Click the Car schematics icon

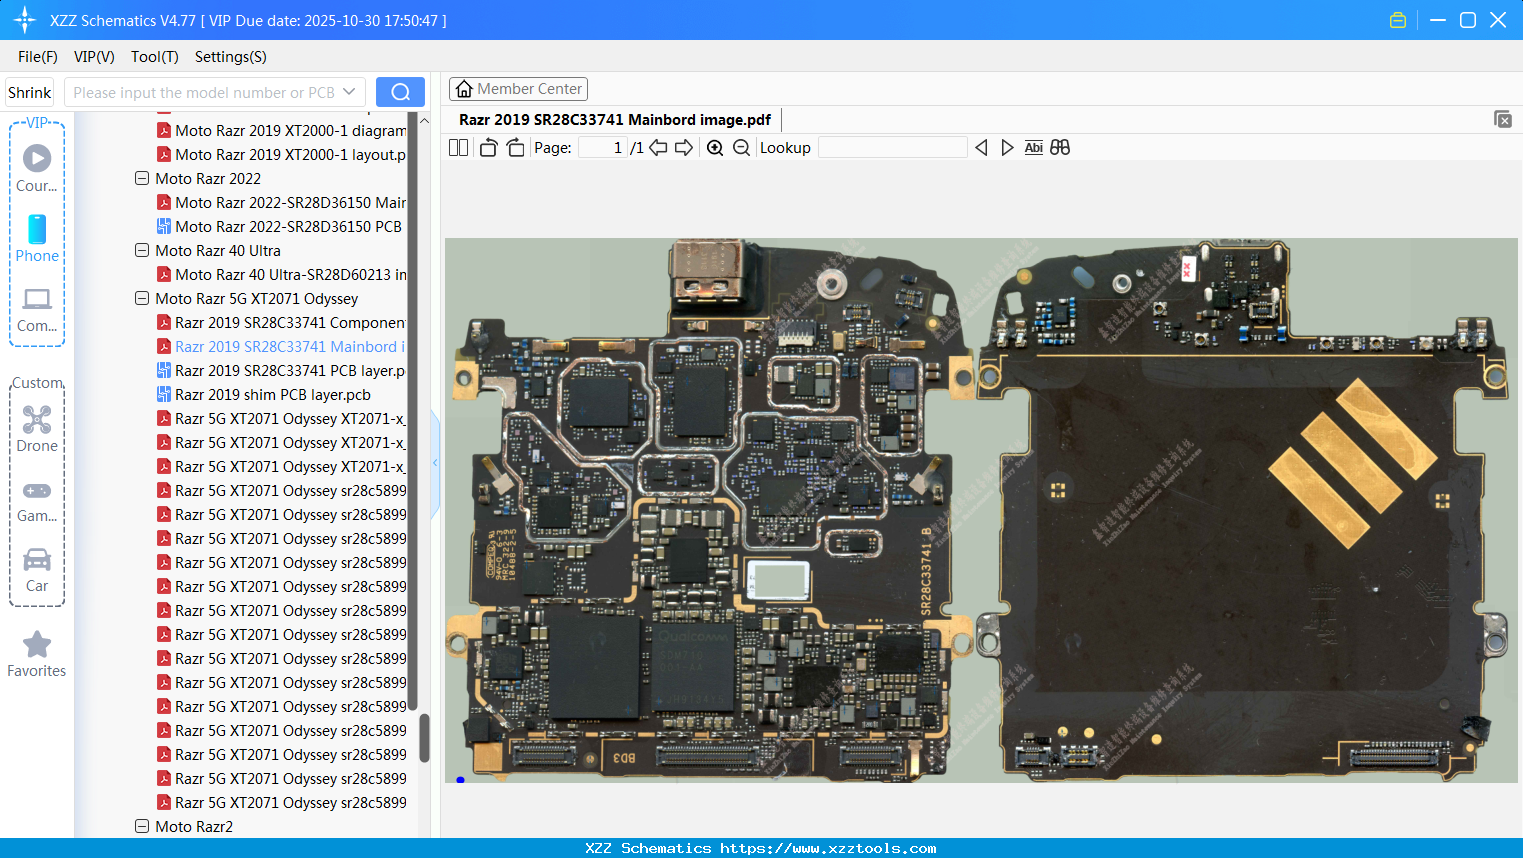(36, 568)
